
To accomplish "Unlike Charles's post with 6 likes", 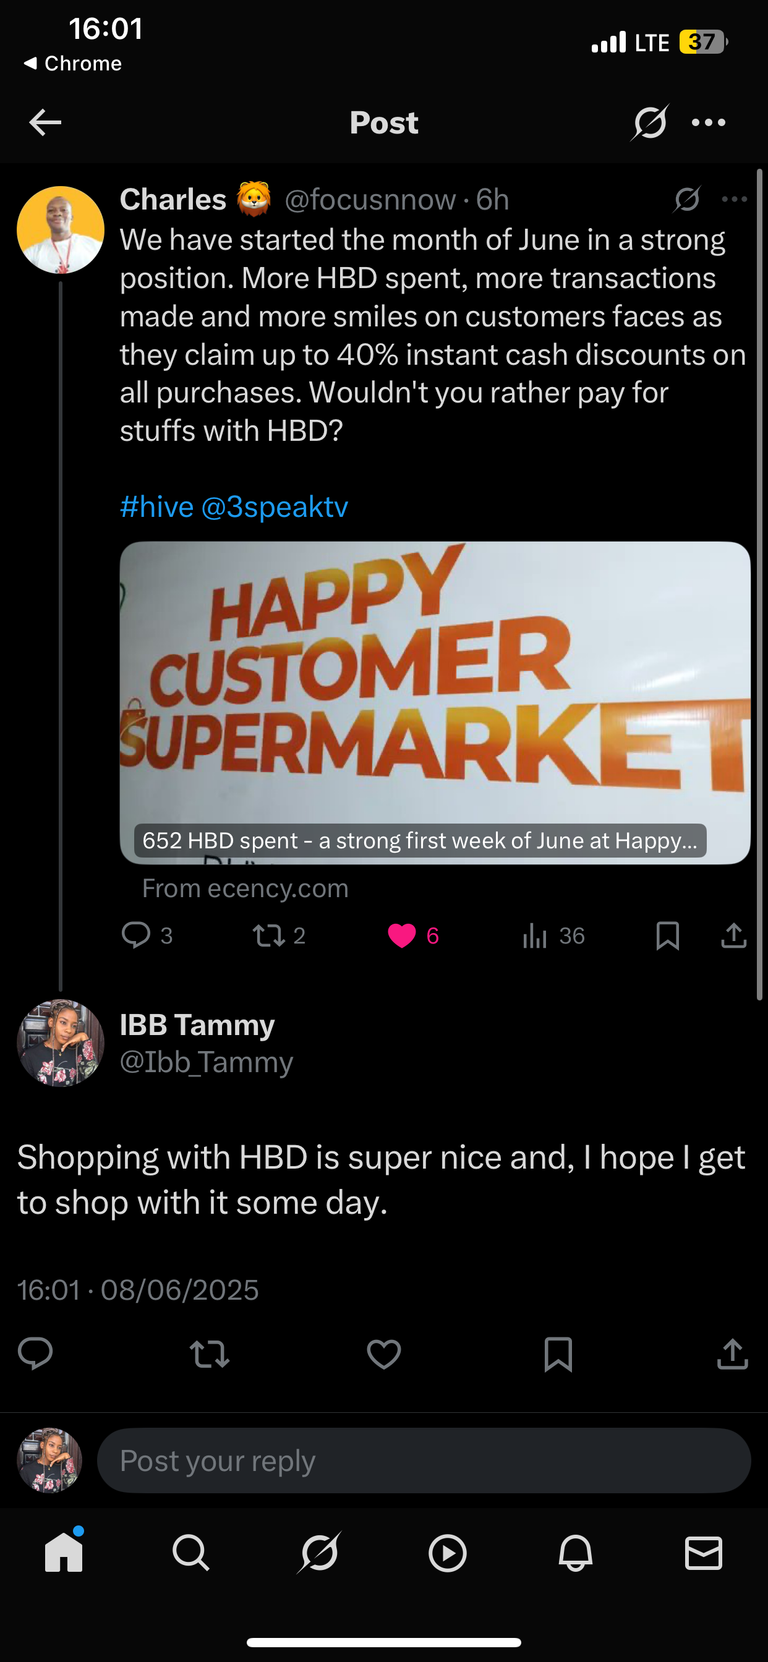I will click(413, 935).
